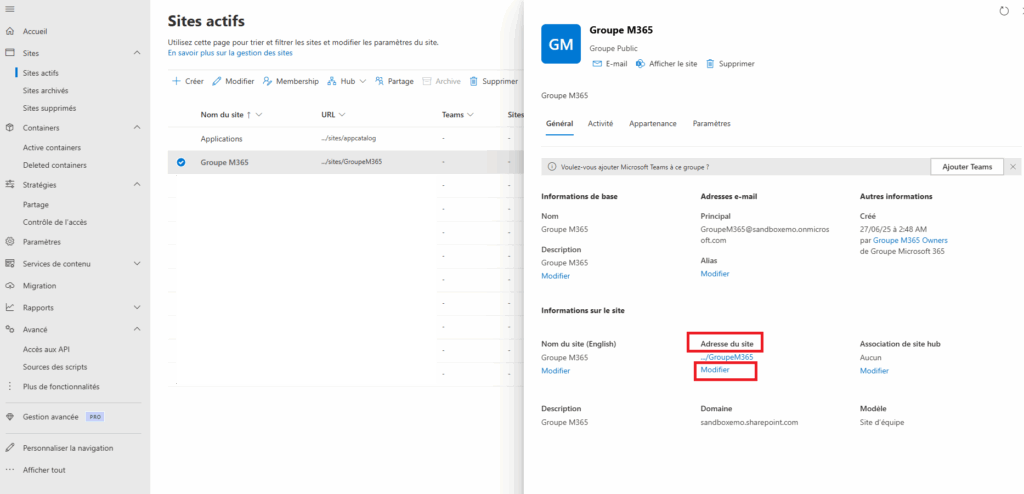The height and width of the screenshot is (494, 1024).
Task: Click the Modifier pencil toolbar icon
Action: tap(217, 82)
